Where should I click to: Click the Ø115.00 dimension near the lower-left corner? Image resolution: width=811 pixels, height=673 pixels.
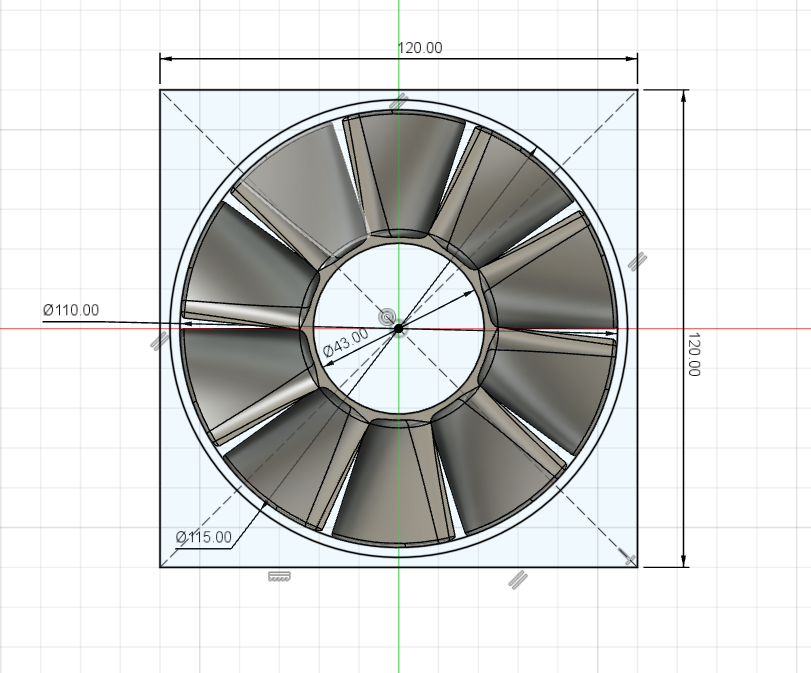pos(202,537)
